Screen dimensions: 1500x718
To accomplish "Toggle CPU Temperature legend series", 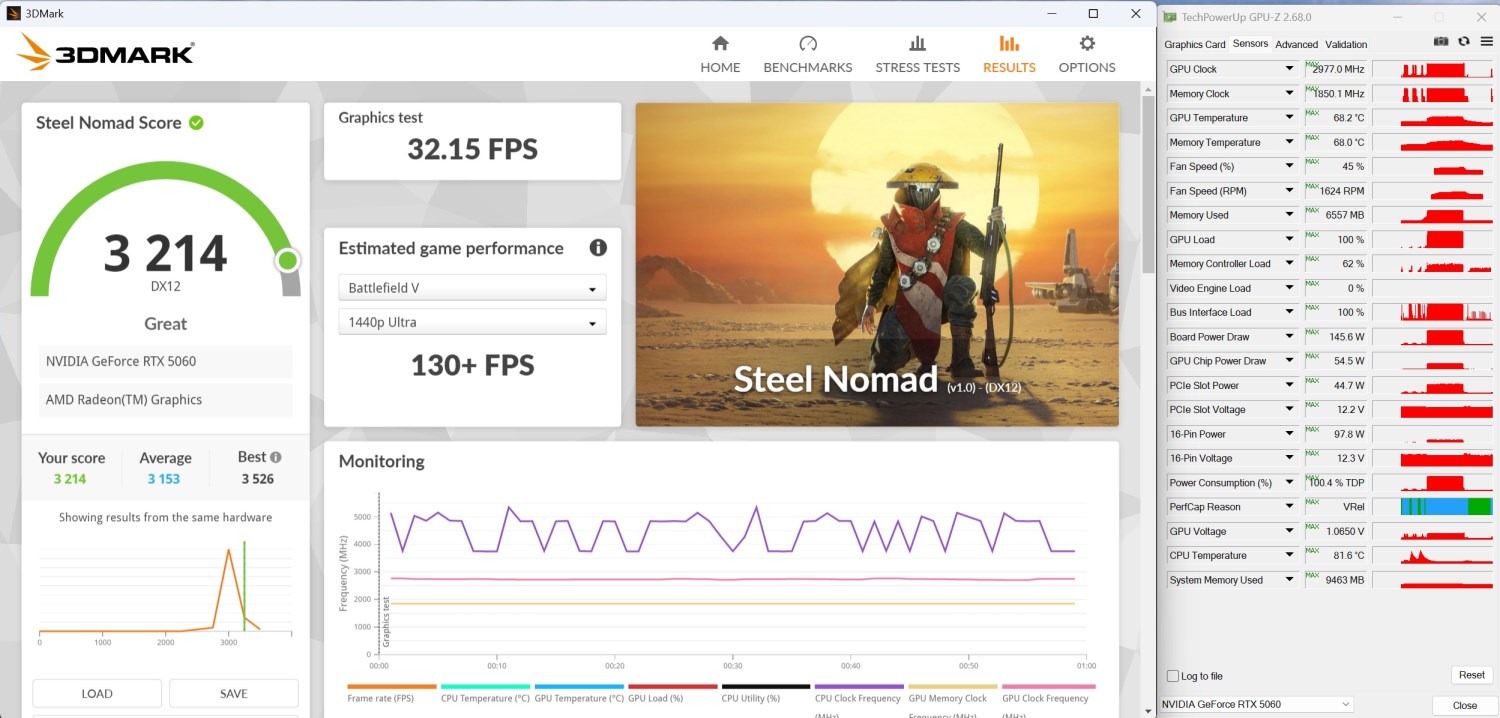I will 485,693.
